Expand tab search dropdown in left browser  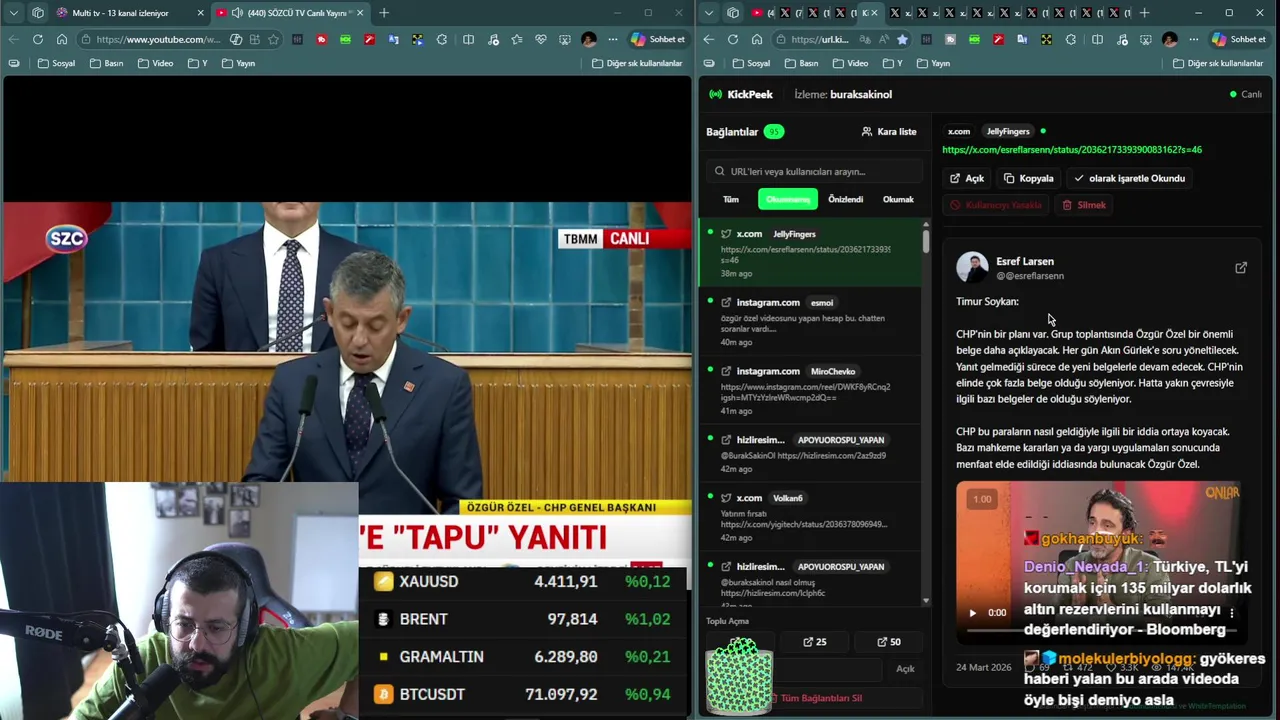tap(14, 13)
